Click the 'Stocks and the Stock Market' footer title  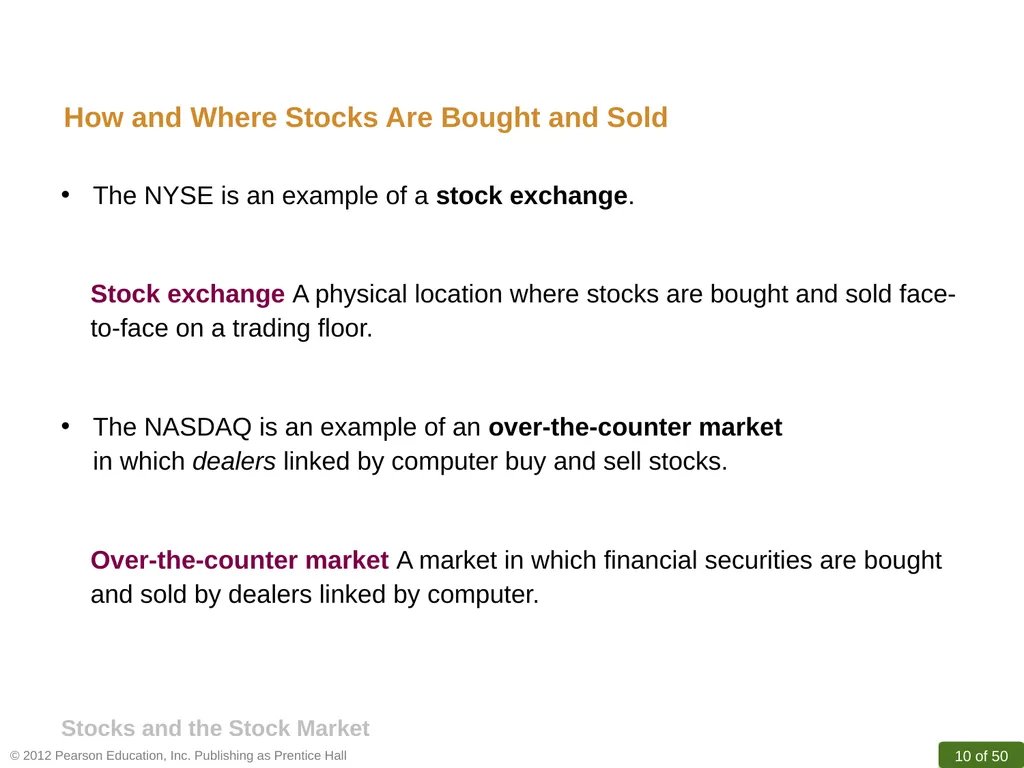click(x=216, y=728)
